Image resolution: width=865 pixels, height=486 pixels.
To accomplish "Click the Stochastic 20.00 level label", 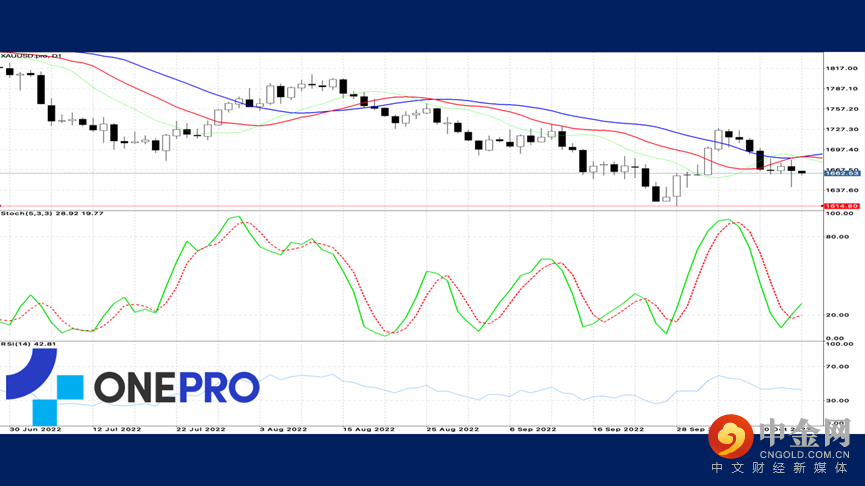I will 837,315.
